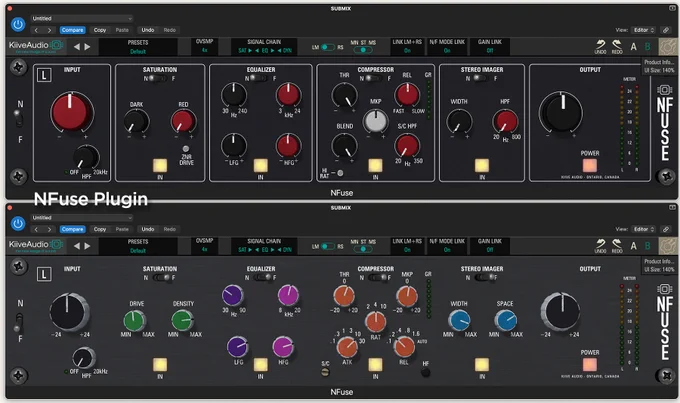680x403 pixels.
Task: Click GAIN LINK setting in bottom window
Action: 490,246
